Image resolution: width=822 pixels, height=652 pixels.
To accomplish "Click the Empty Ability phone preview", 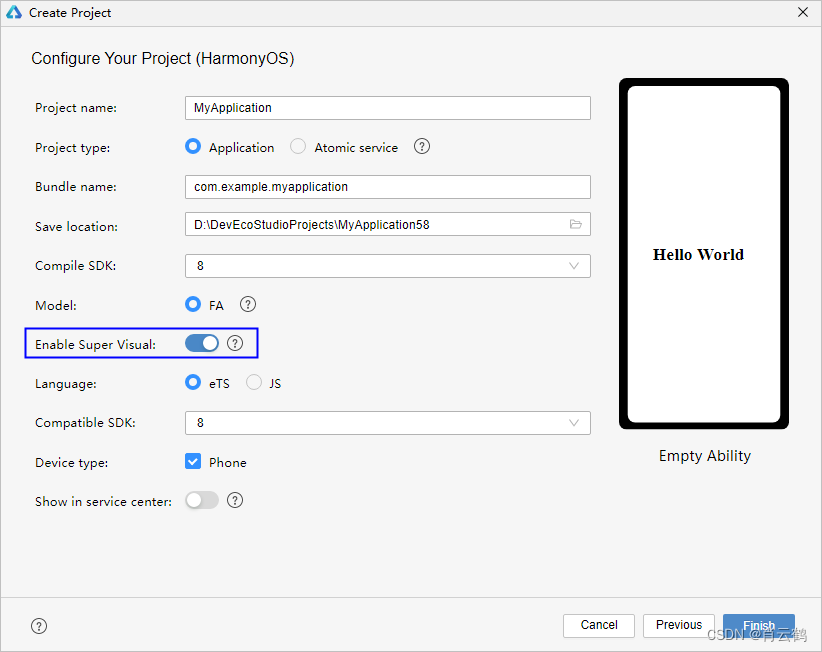I will (x=704, y=254).
